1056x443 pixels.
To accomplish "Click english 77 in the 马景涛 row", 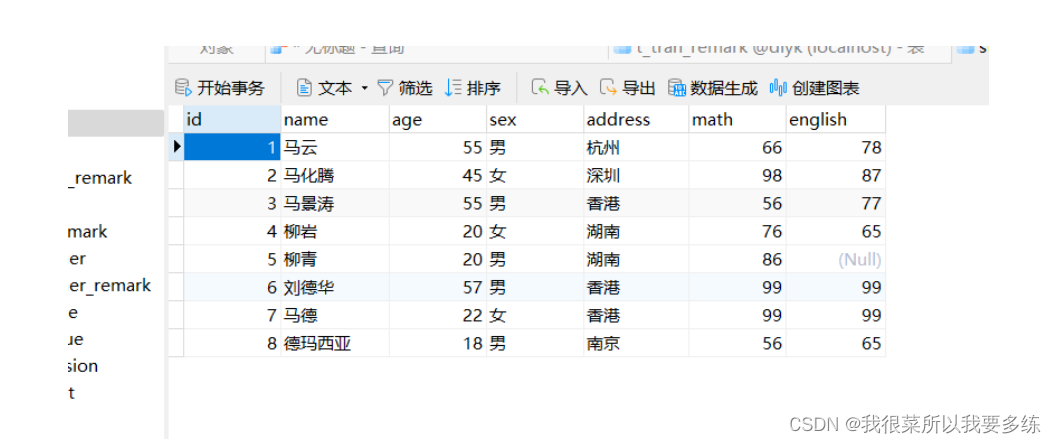I will 836,203.
